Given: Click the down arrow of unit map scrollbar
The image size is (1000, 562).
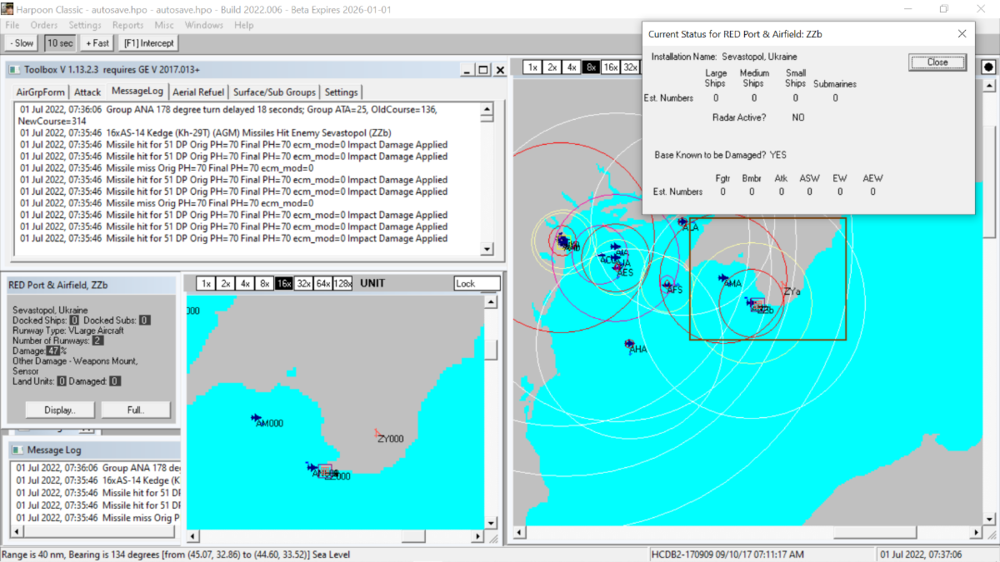Looking at the screenshot, I should (490, 522).
